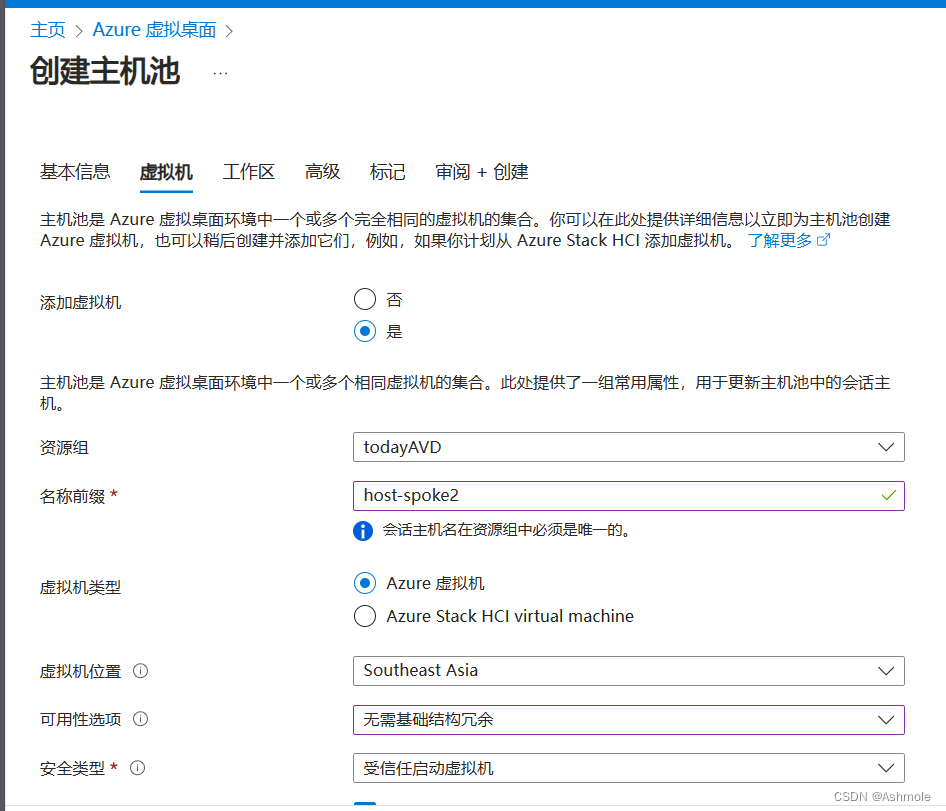Go to Azure 虚拟桌面 breadcrumb link

(x=154, y=30)
